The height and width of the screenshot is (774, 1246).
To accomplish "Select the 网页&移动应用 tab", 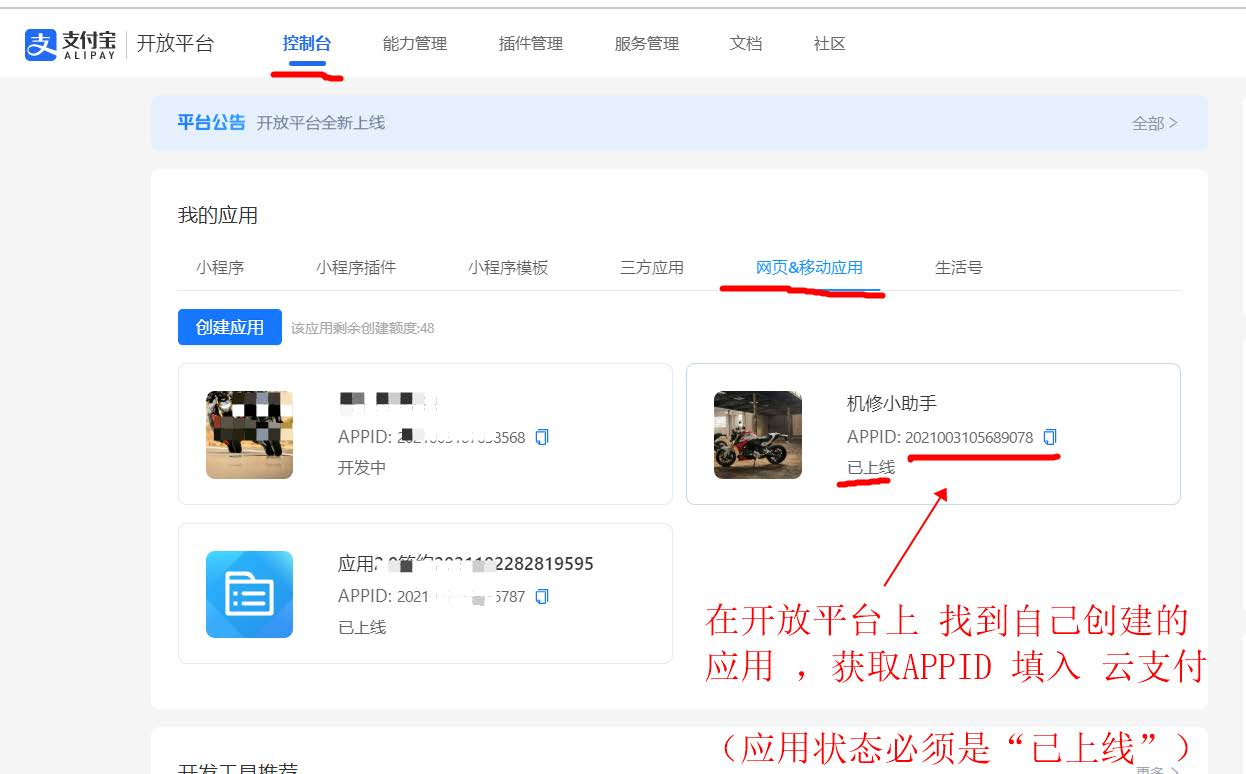I will [809, 268].
